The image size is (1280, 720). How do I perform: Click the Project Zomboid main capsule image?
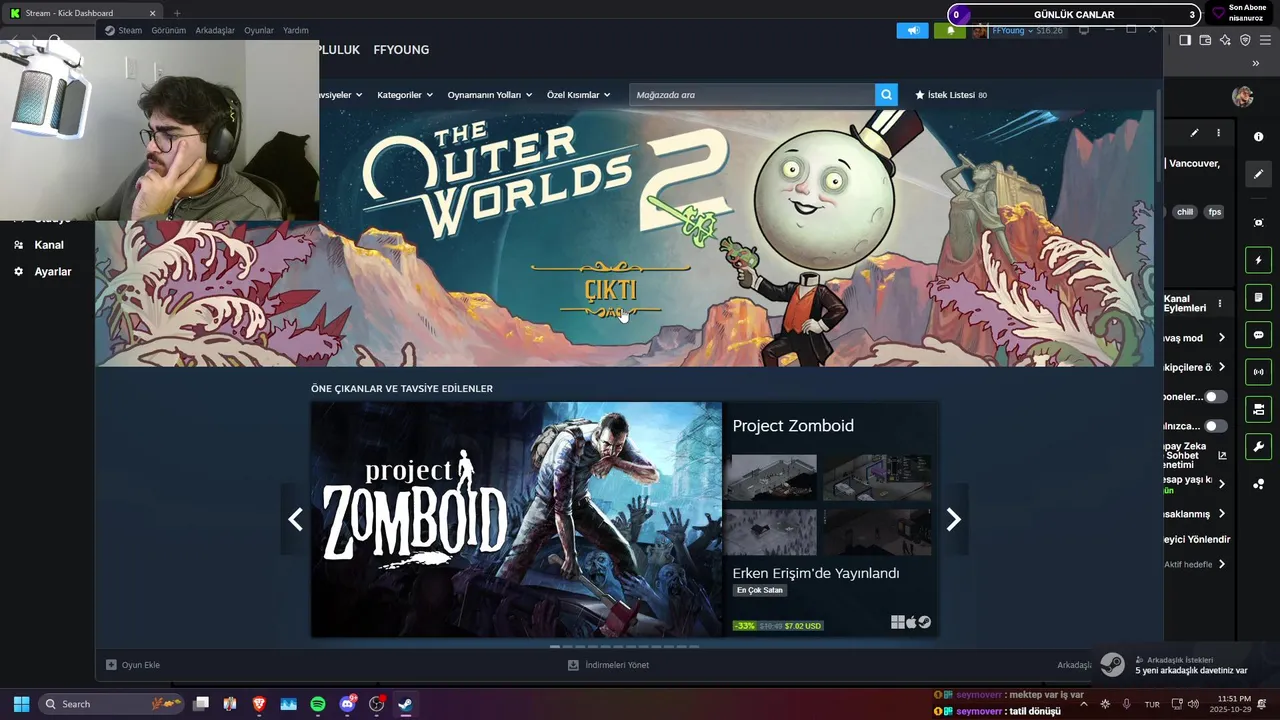click(x=516, y=519)
